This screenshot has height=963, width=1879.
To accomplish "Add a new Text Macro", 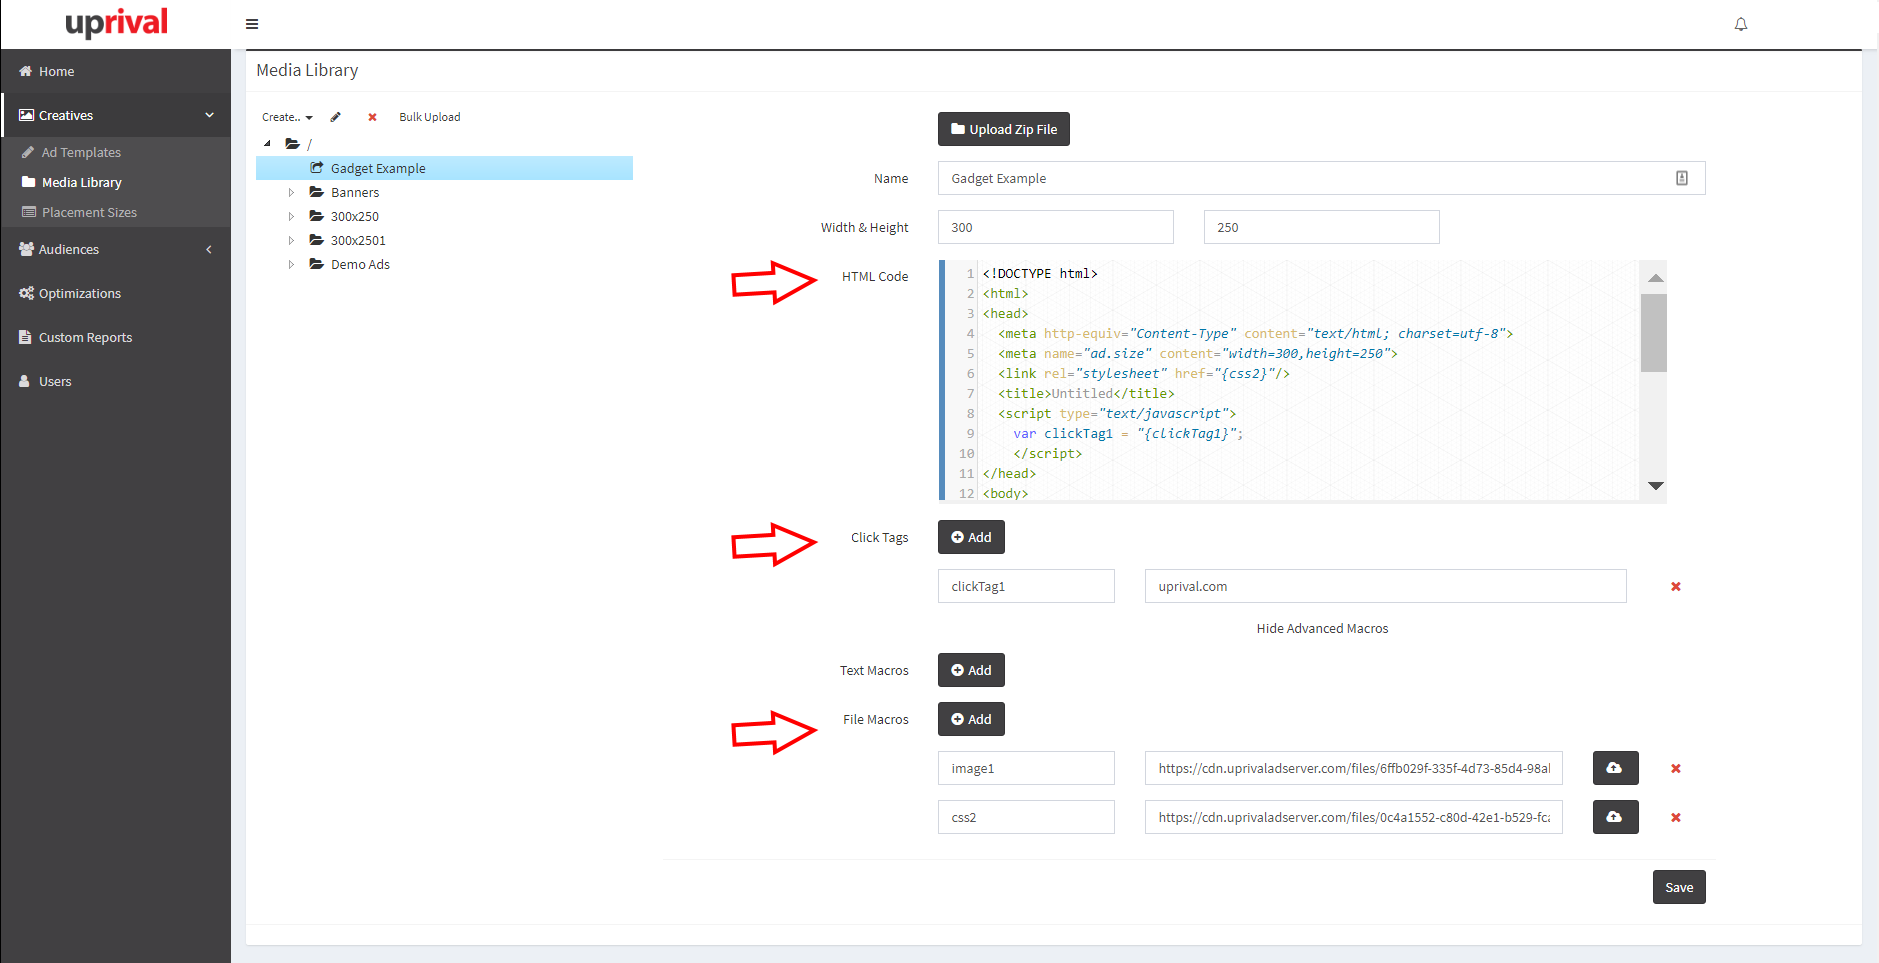I will pyautogui.click(x=971, y=670).
